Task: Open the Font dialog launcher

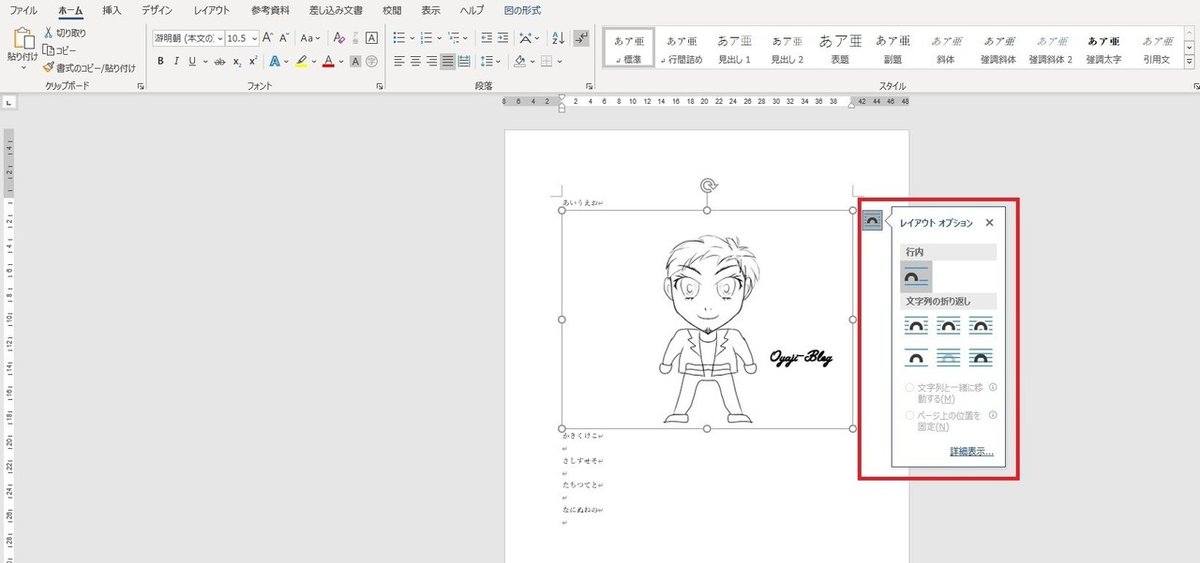Action: (379, 87)
